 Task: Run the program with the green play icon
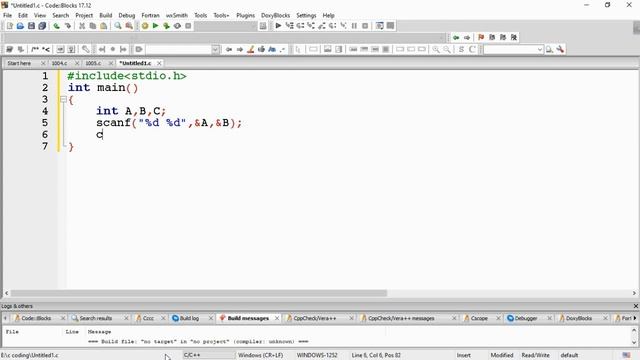pos(156,26)
